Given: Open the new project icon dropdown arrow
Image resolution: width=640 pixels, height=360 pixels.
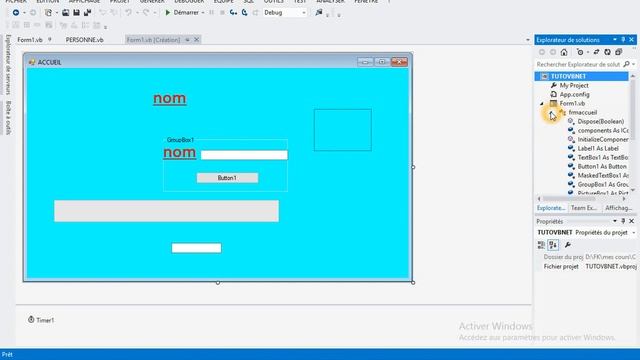Looking at the screenshot, I should (57, 13).
